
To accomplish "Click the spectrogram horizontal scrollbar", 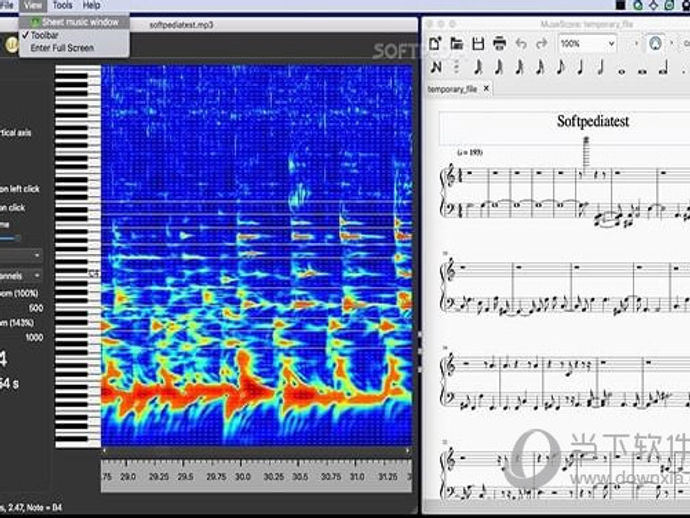I will tap(257, 451).
